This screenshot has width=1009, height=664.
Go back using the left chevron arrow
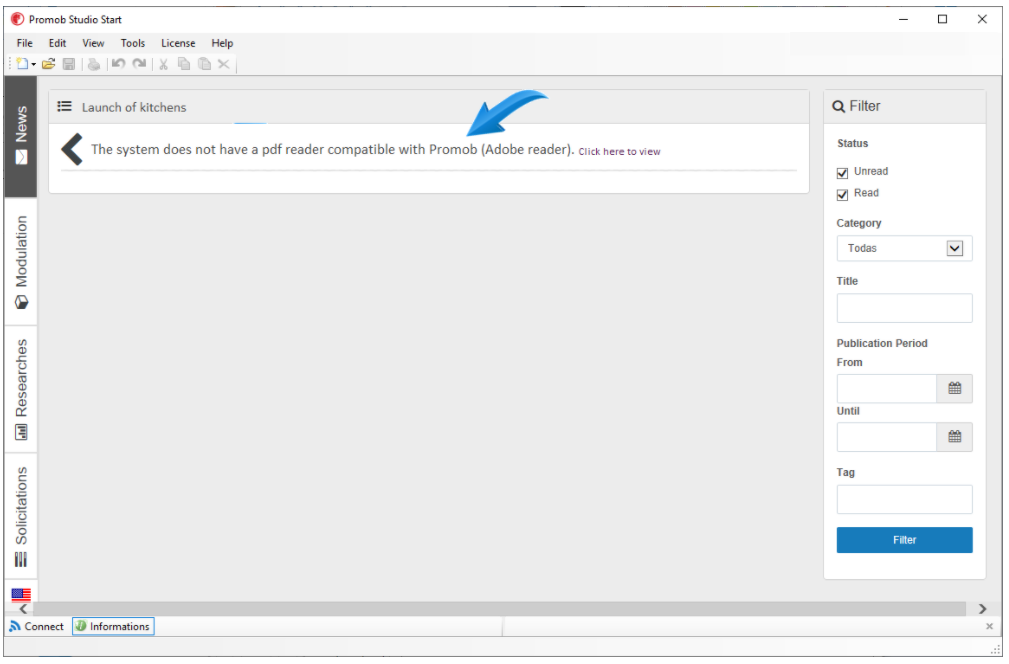(71, 149)
